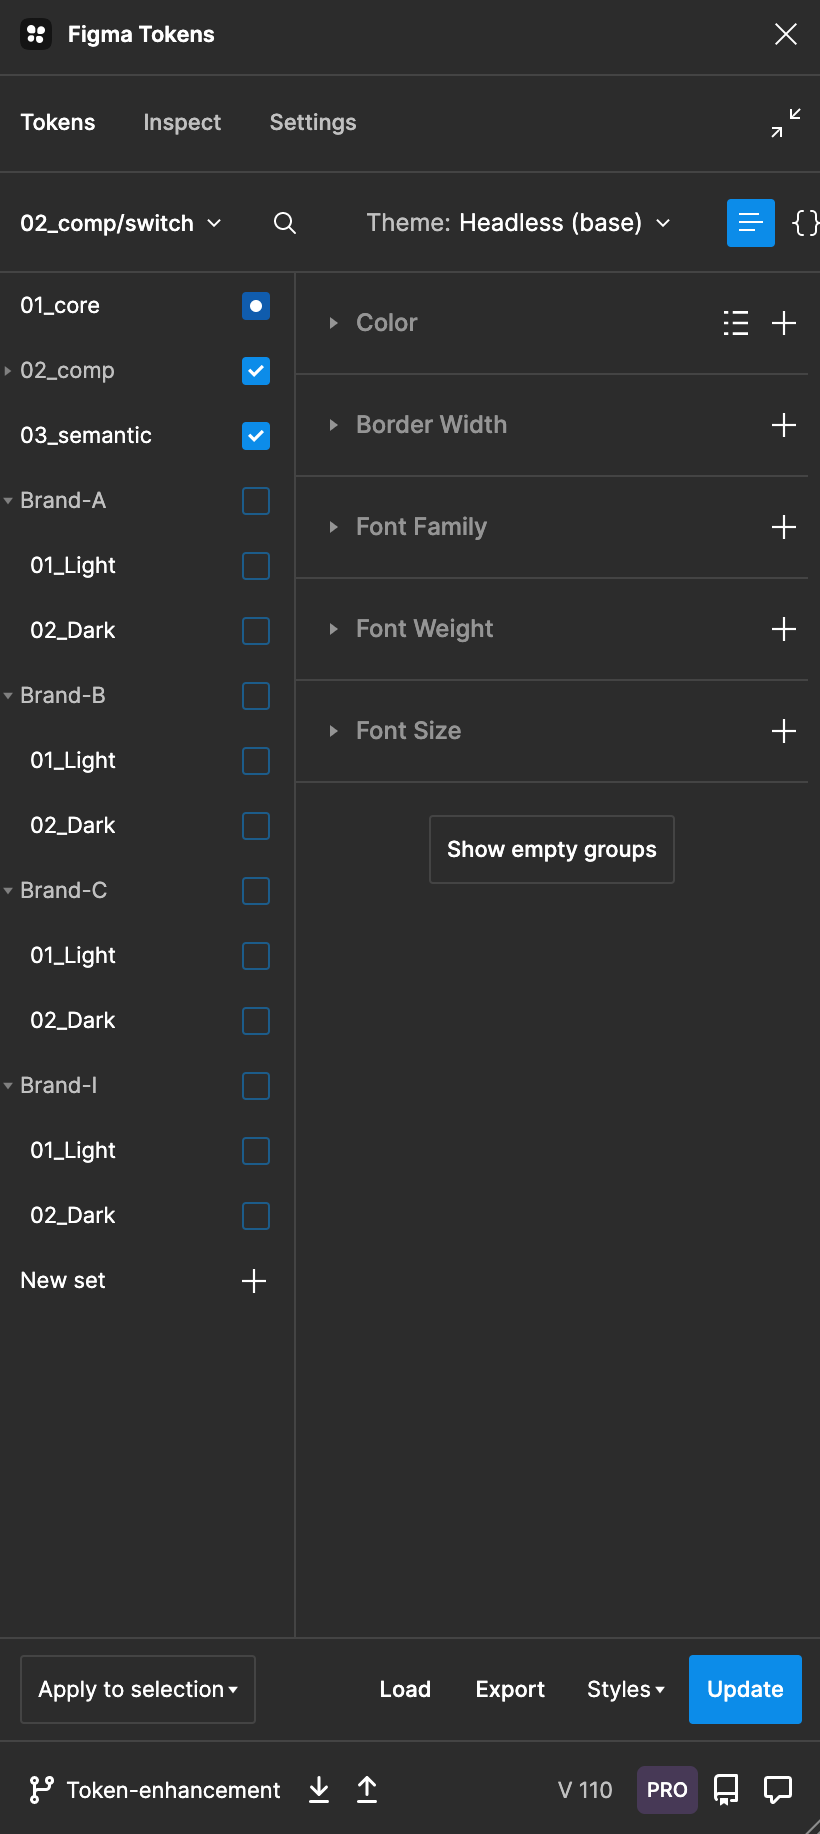Open the Styles dropdown menu
This screenshot has width=820, height=1834.
[626, 1689]
